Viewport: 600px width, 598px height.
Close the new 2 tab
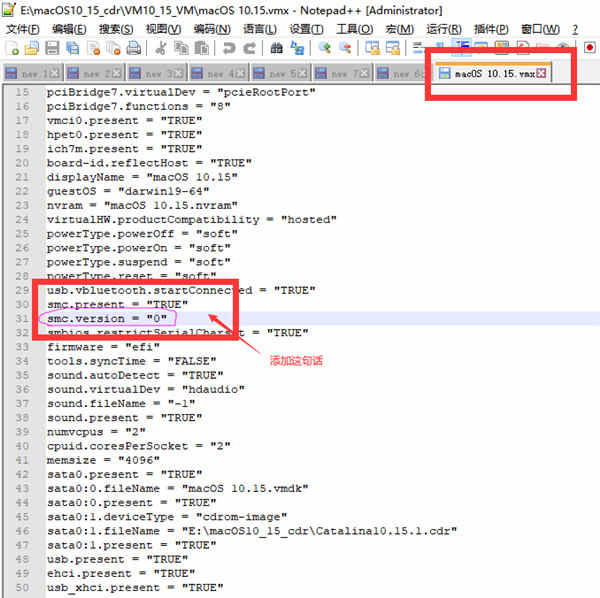117,73
